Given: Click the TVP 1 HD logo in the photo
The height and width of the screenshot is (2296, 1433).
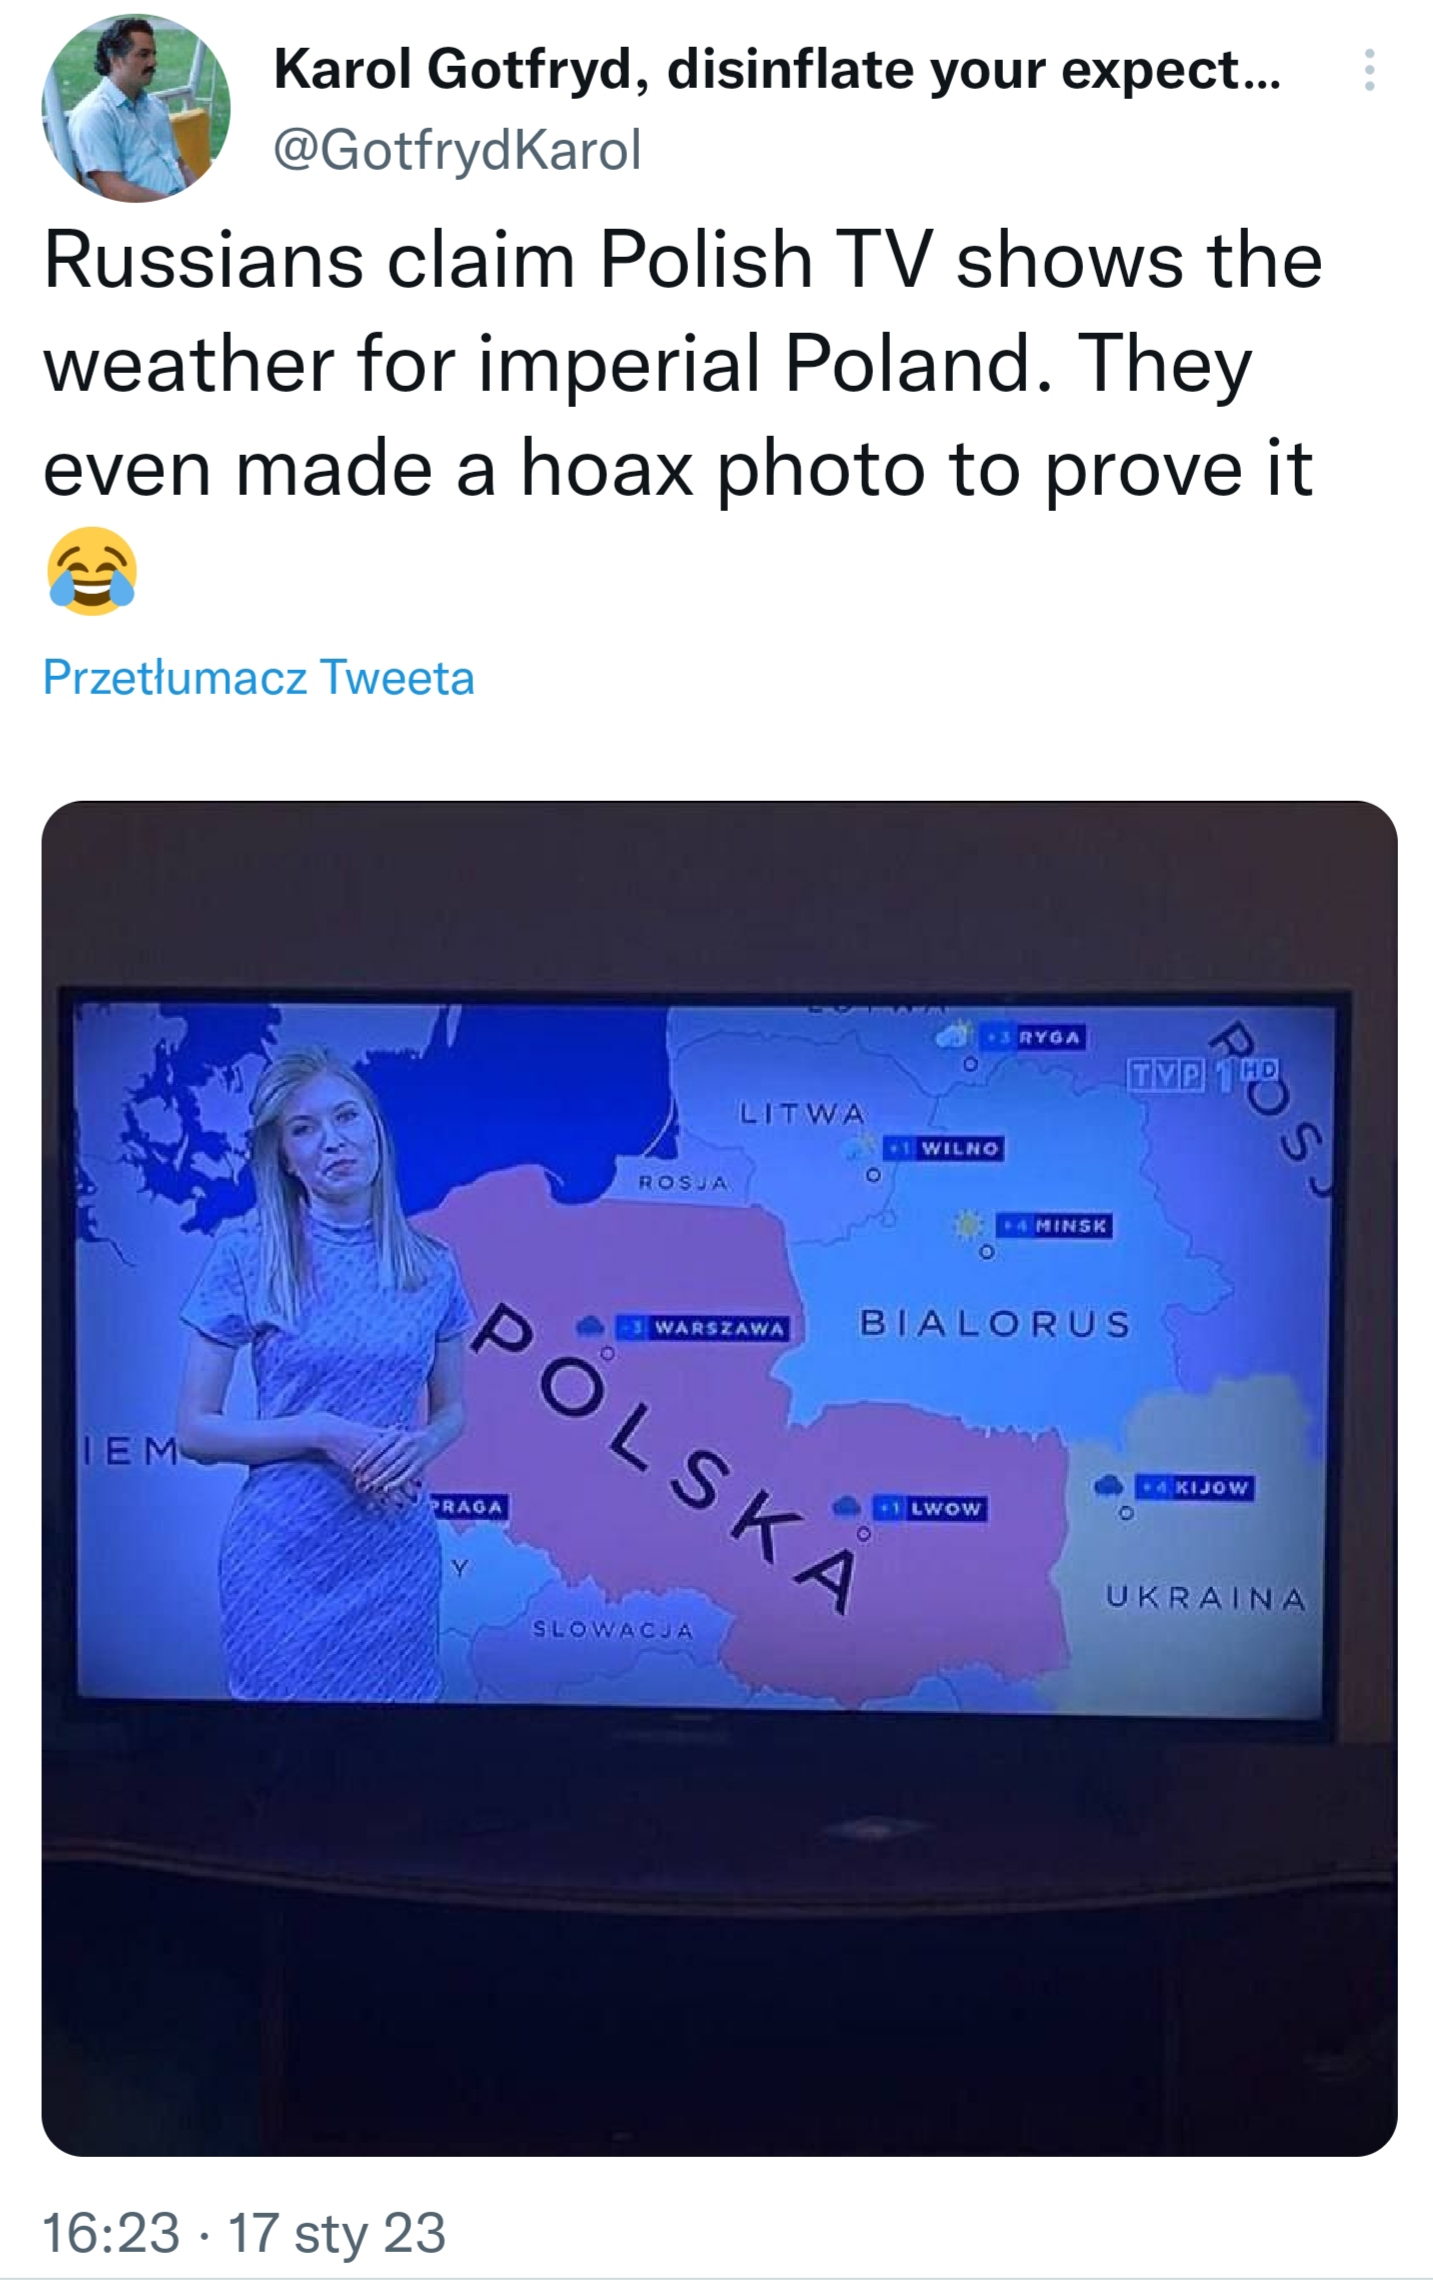Looking at the screenshot, I should [1204, 1075].
